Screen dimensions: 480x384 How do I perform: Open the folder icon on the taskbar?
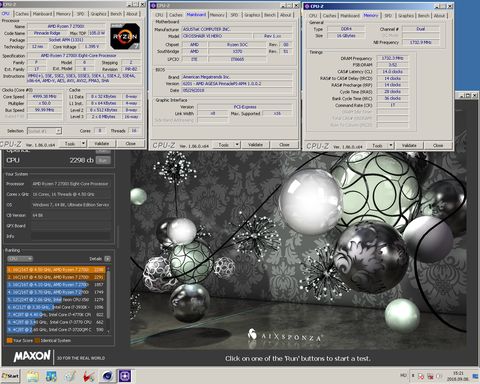click(33, 376)
